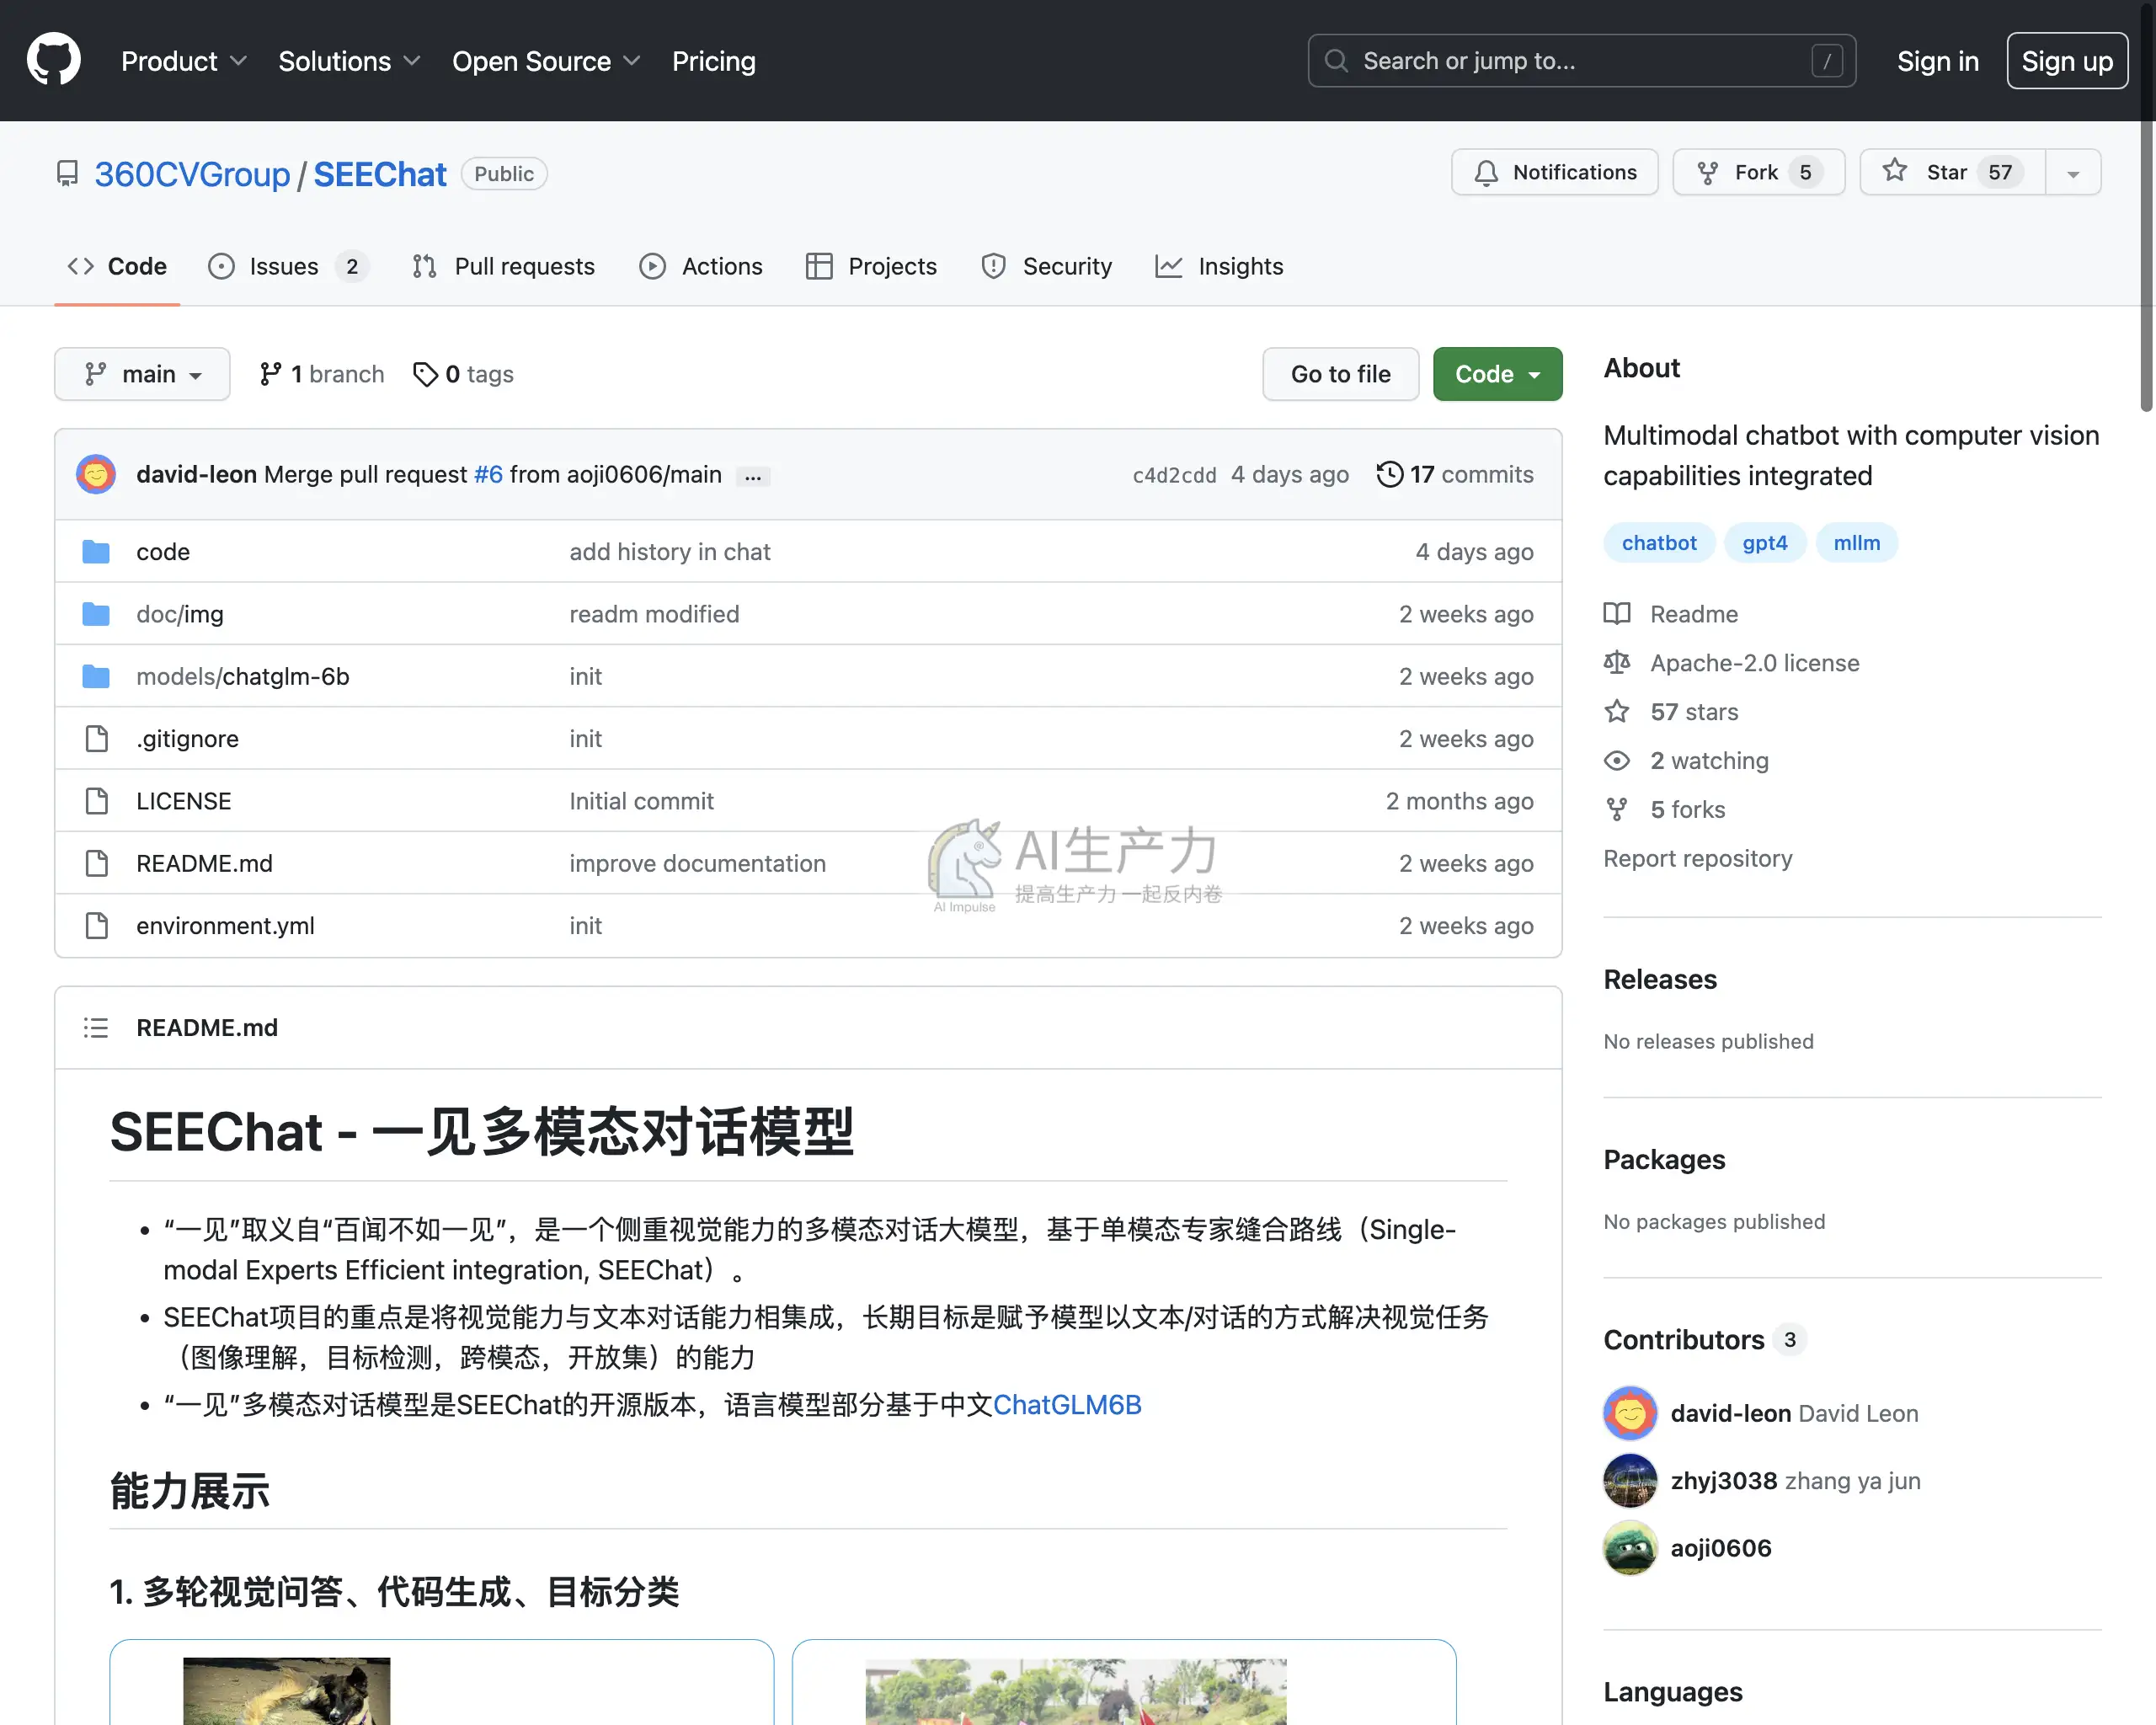Click the Go to file button
This screenshot has height=1725, width=2156.
pos(1340,374)
